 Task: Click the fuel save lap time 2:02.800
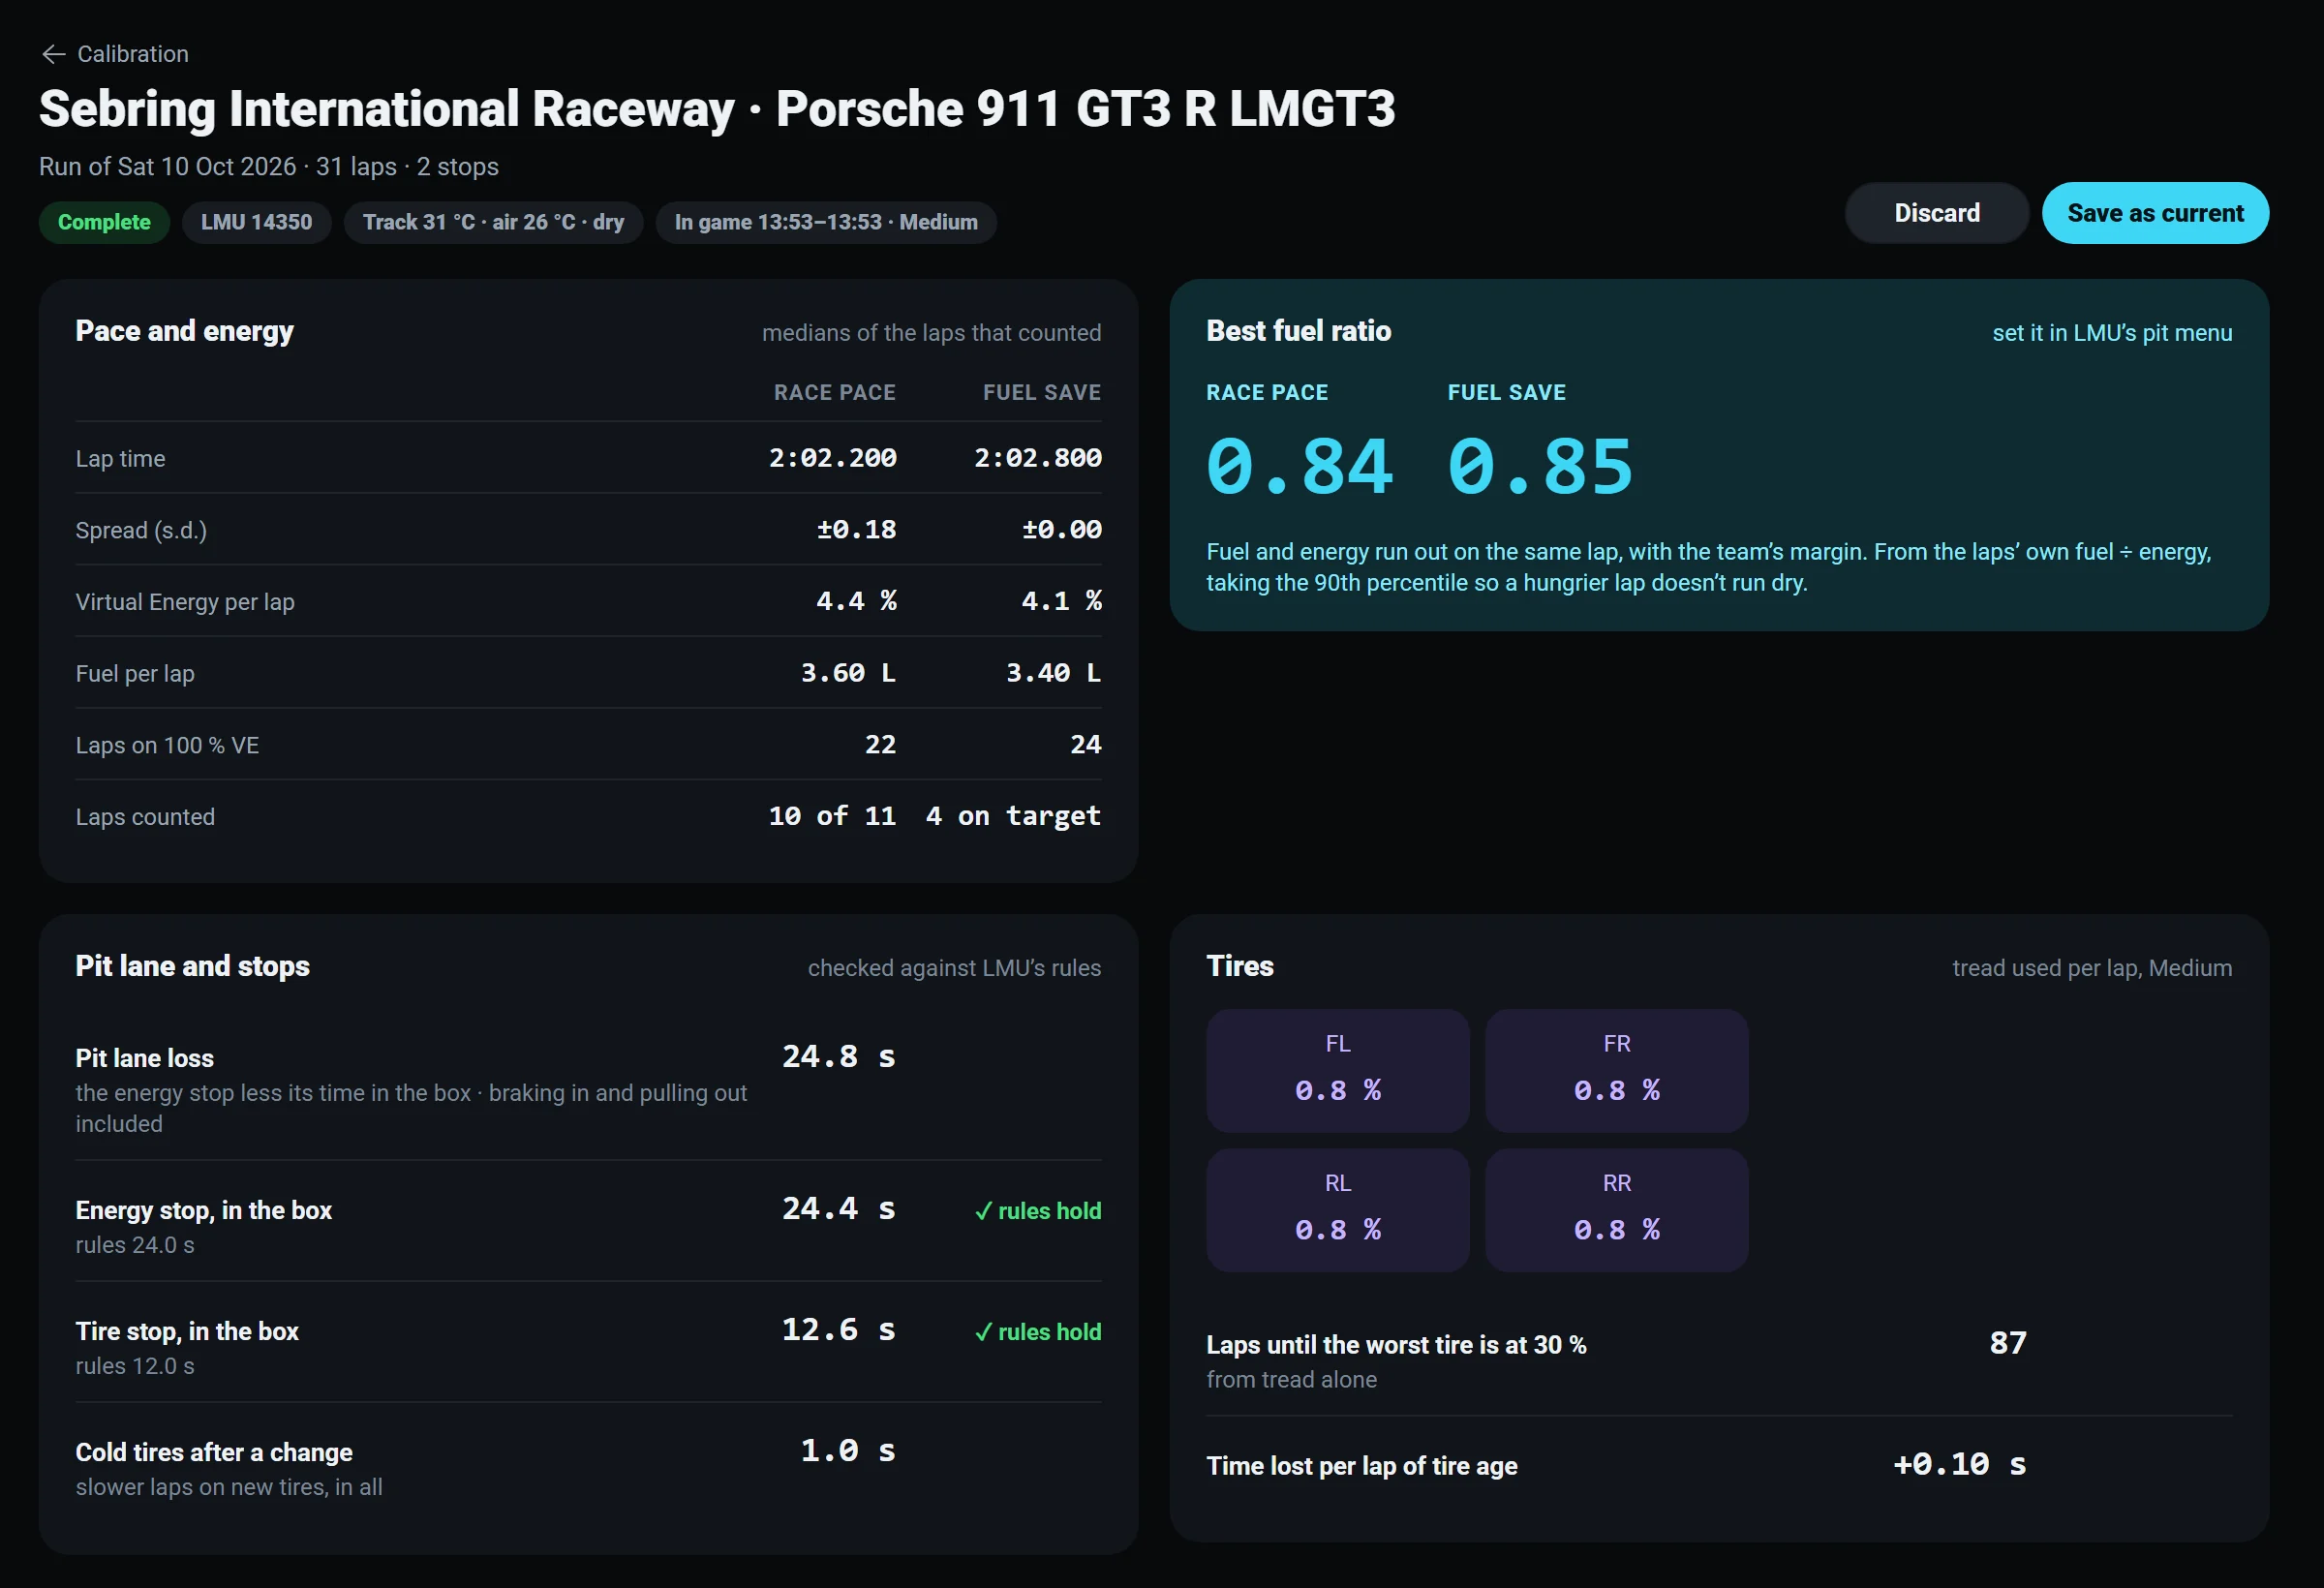point(1038,458)
